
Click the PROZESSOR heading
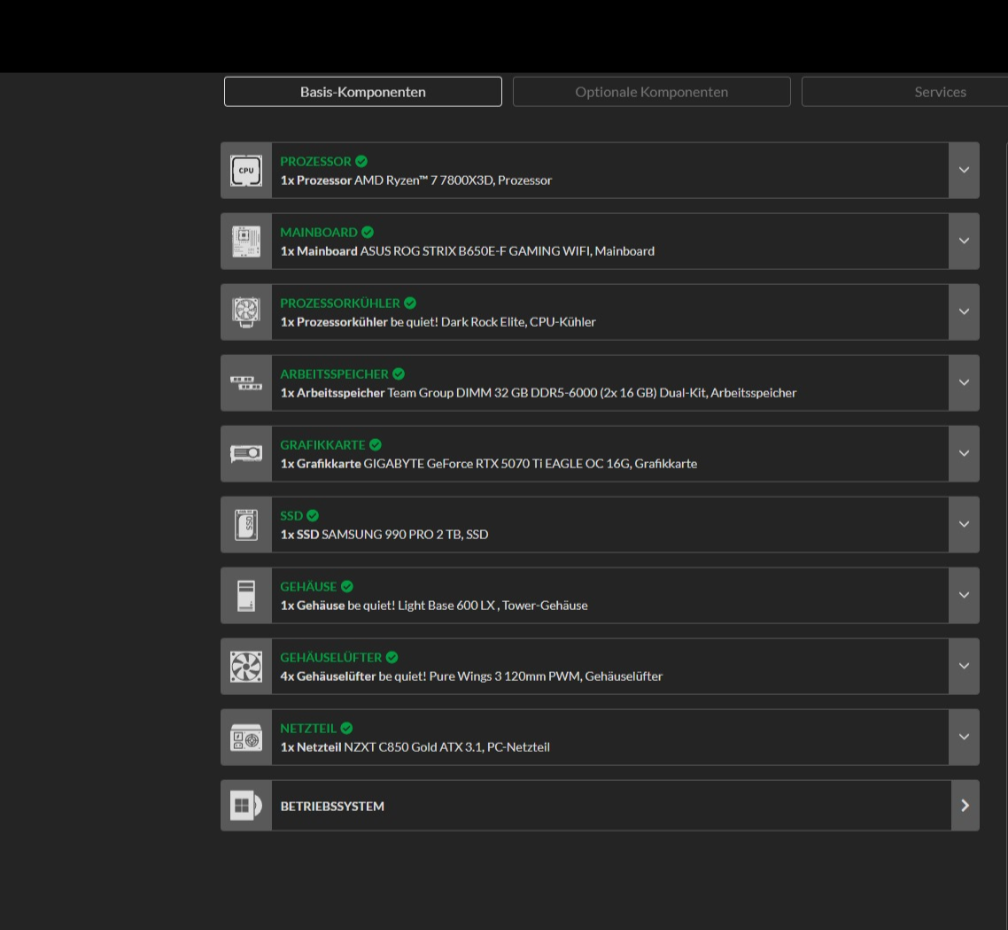coord(316,161)
